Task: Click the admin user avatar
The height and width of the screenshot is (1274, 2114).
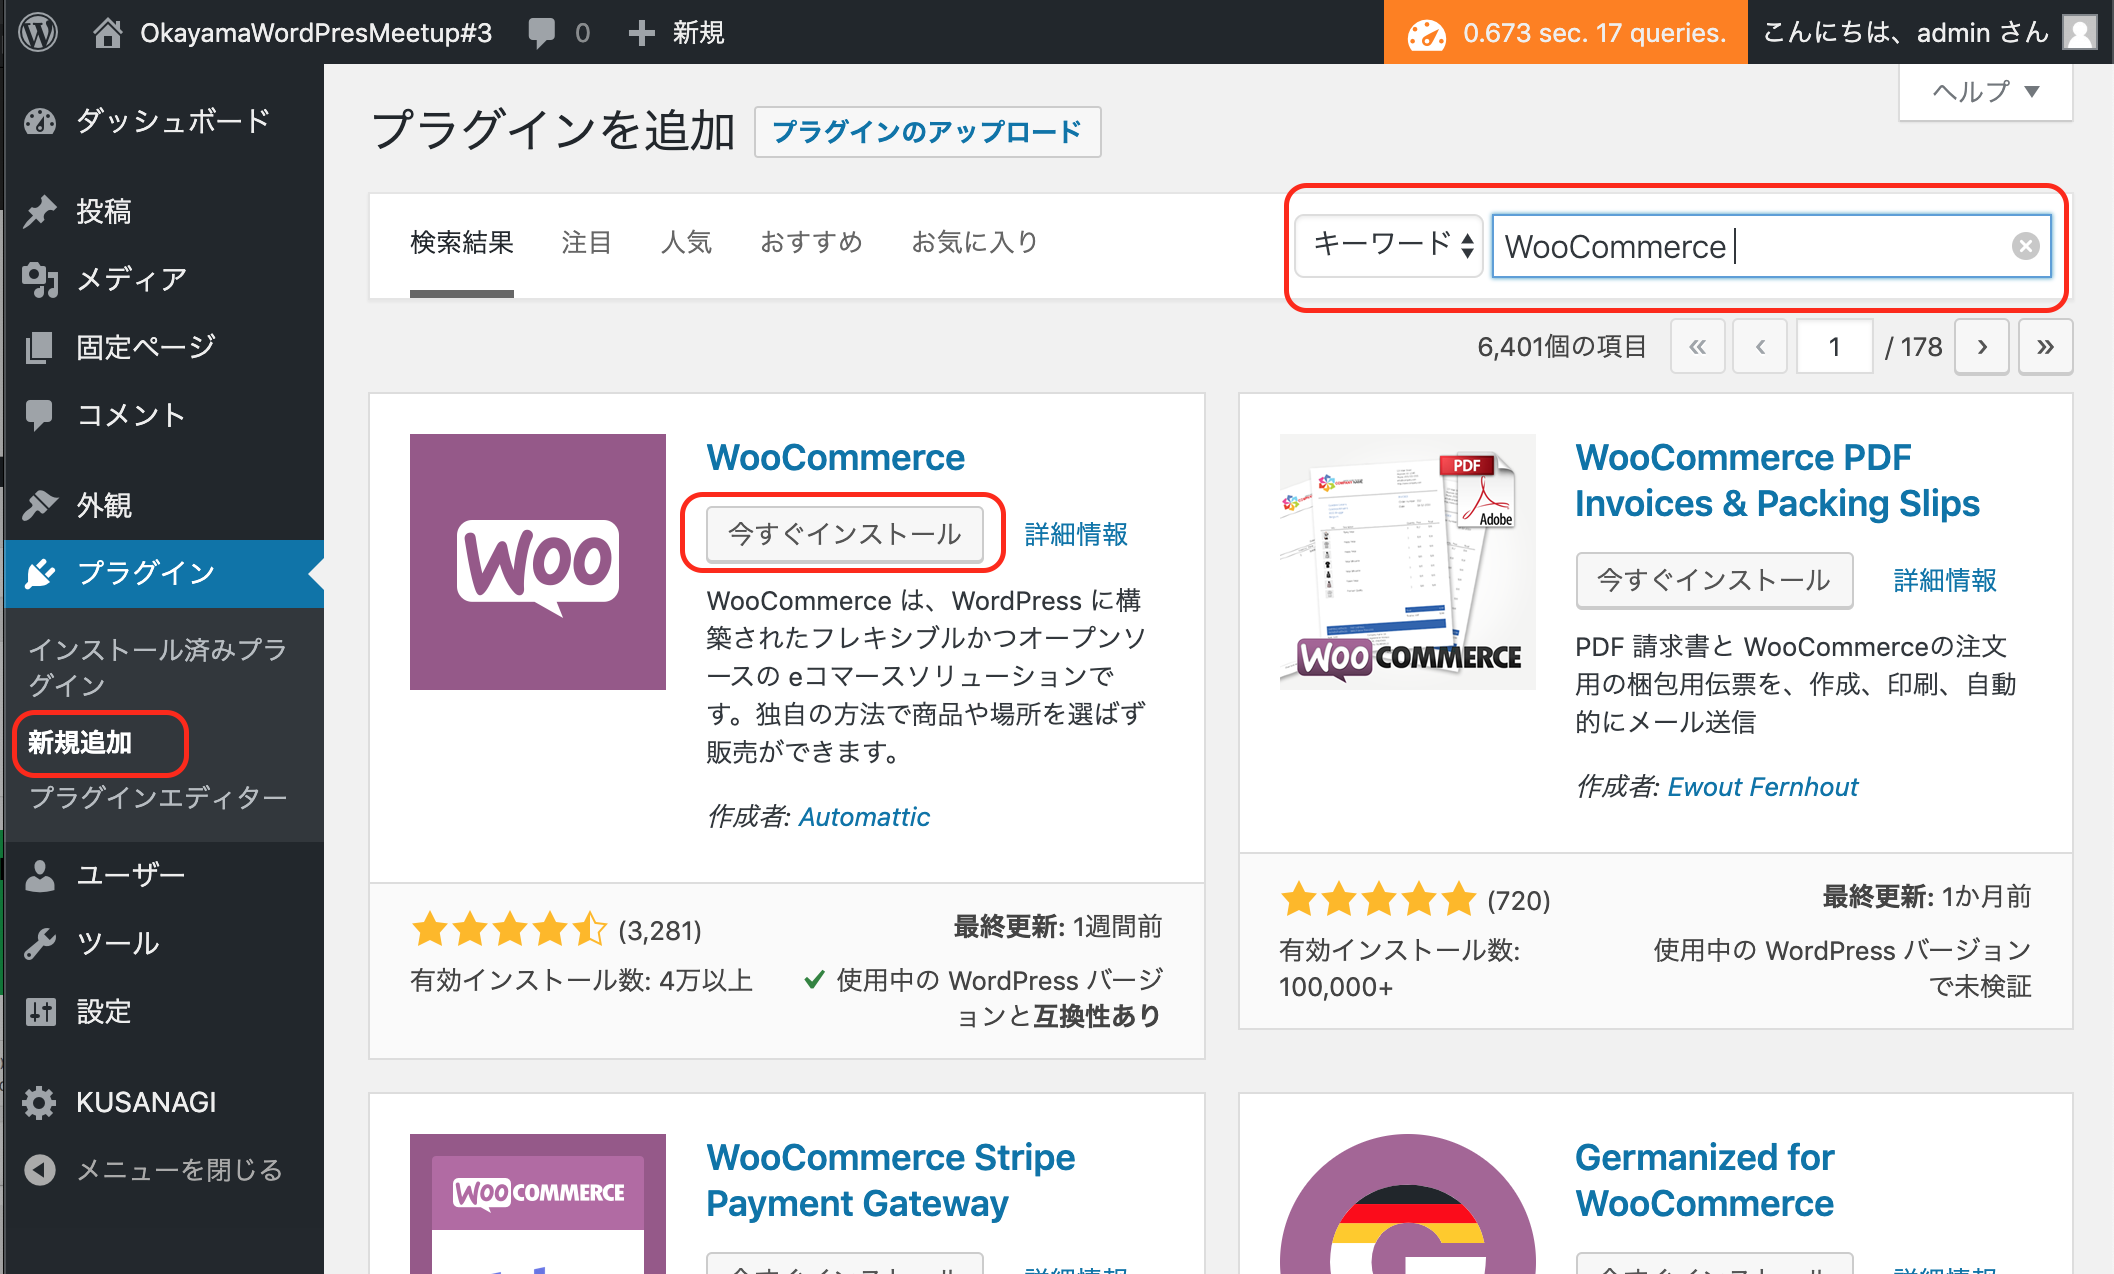Action: 2081,33
